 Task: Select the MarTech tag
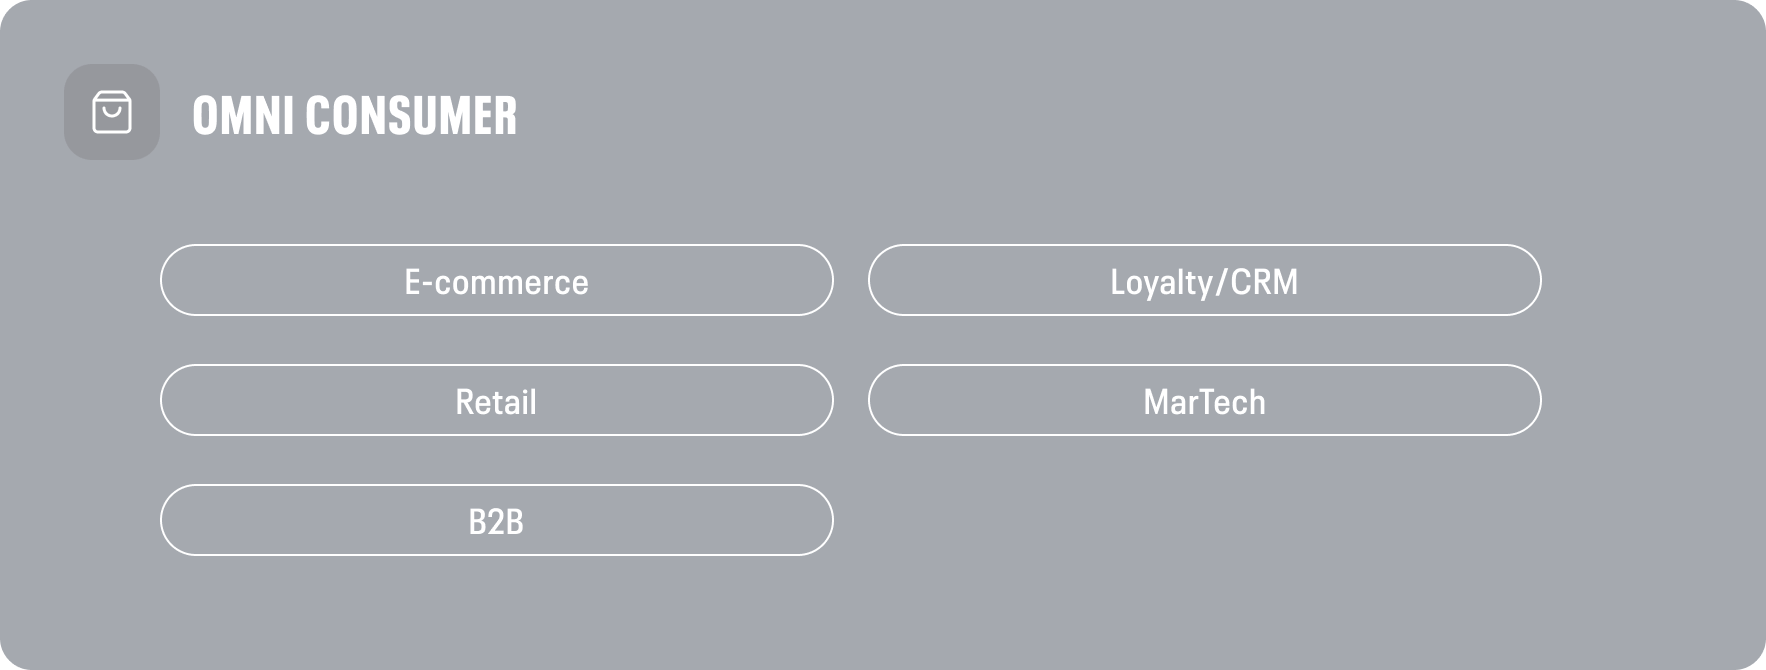click(1204, 400)
